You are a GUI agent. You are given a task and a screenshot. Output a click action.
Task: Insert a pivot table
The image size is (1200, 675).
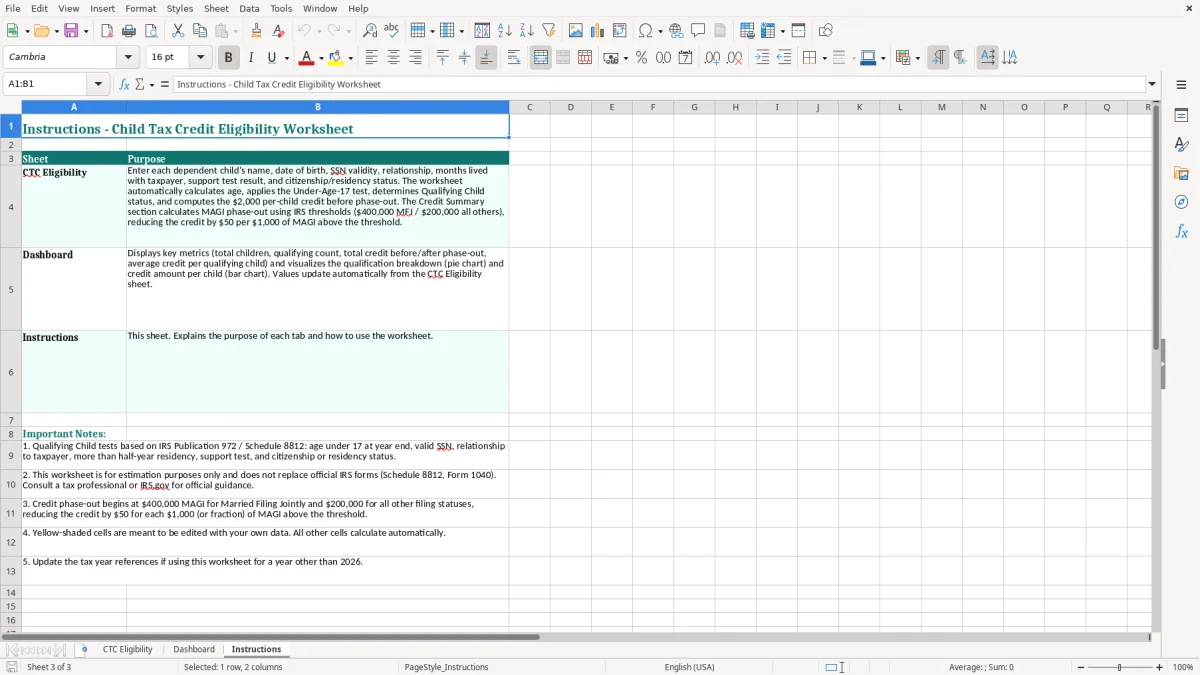coord(620,31)
